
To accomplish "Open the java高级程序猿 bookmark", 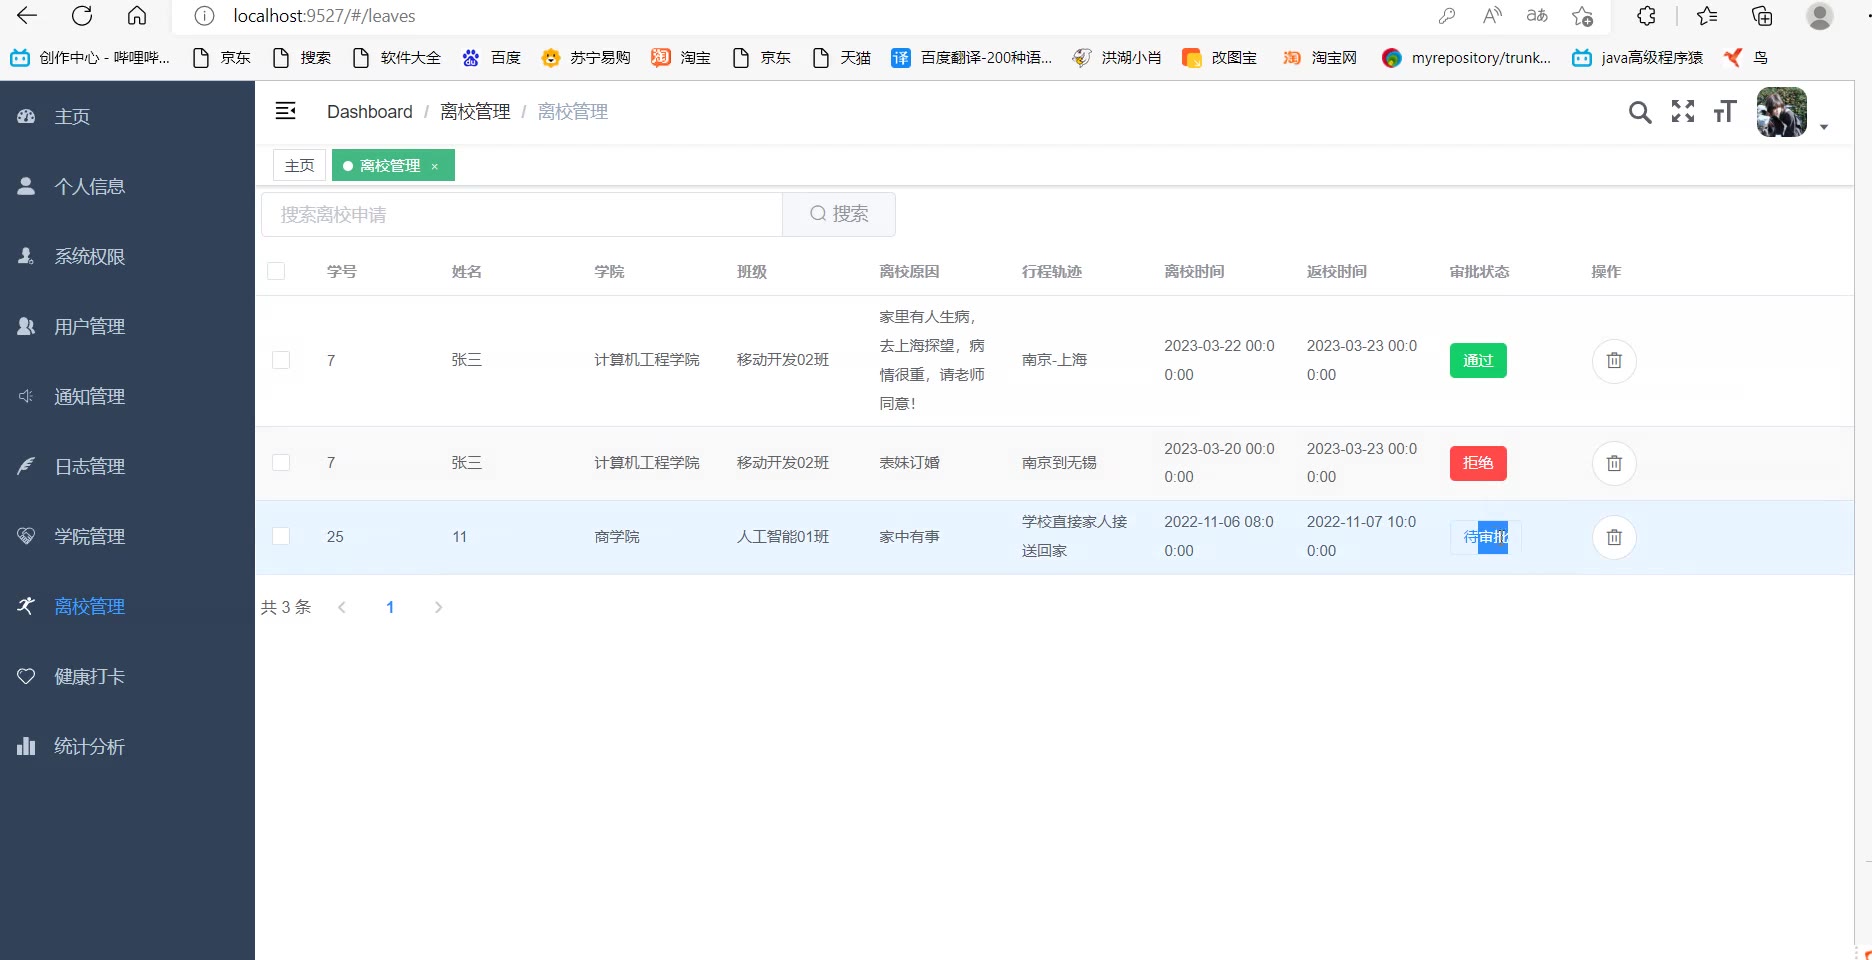I will point(1637,58).
